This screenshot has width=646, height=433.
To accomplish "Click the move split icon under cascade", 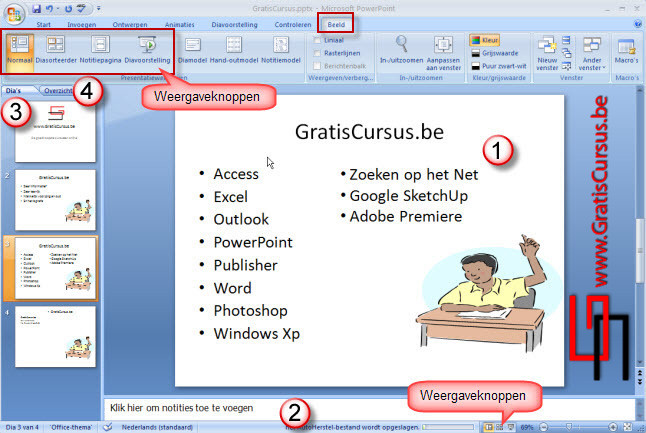I will coord(566,66).
